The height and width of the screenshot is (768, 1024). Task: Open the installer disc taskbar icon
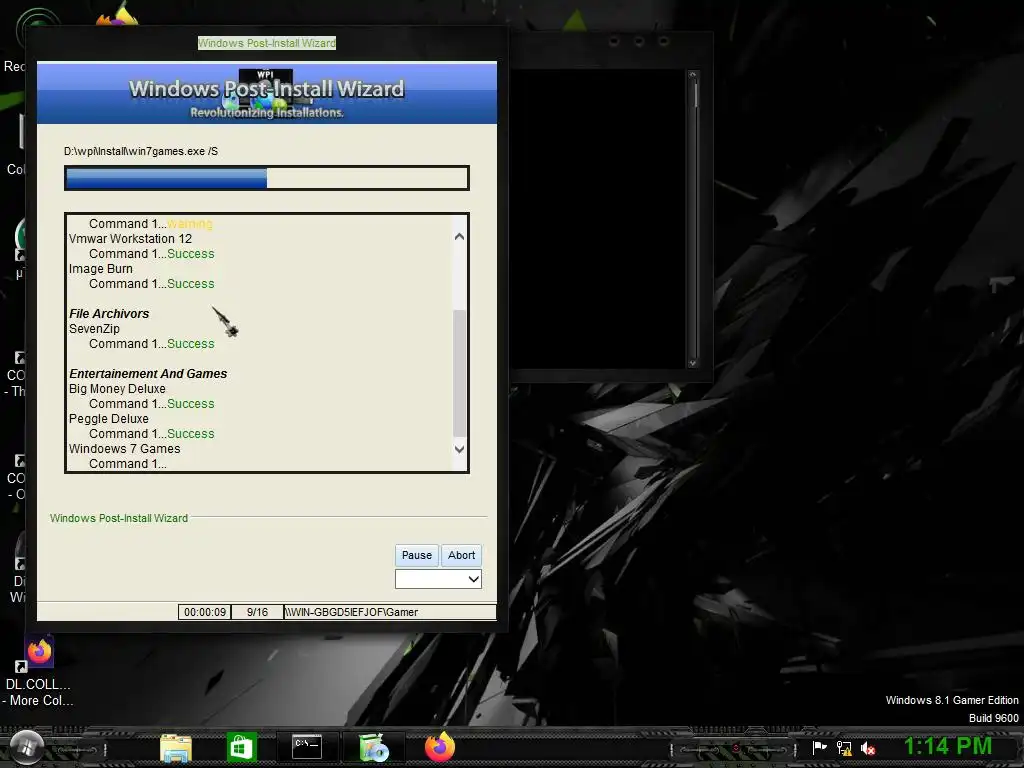coord(374,748)
